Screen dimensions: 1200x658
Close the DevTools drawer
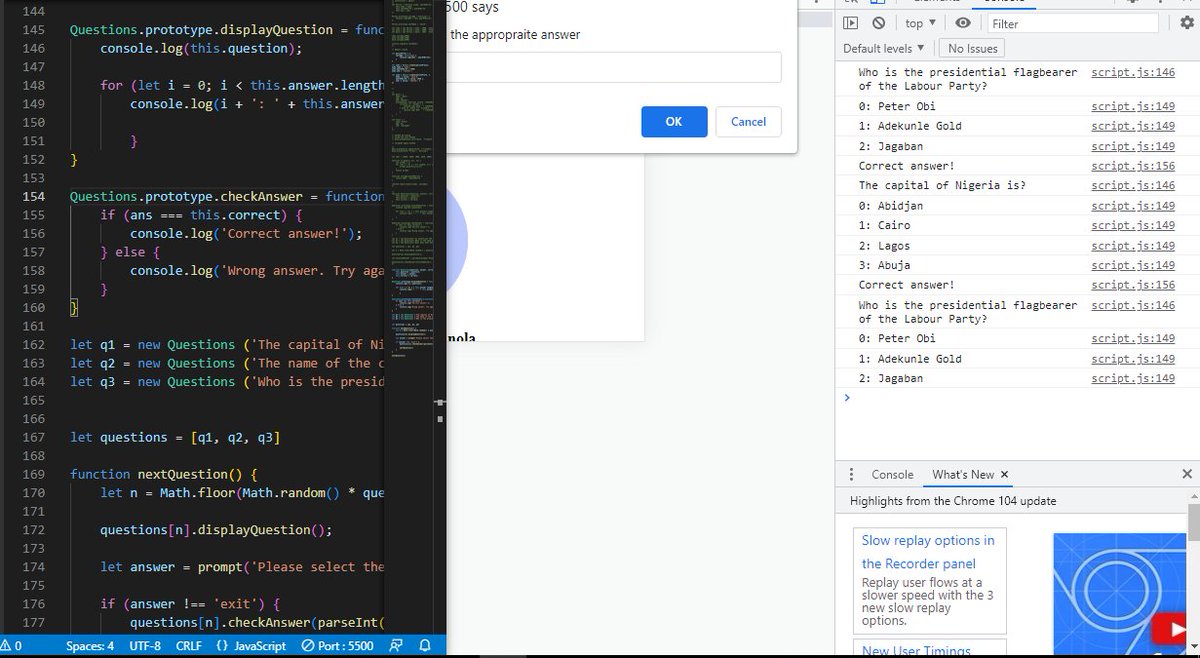[x=1187, y=474]
